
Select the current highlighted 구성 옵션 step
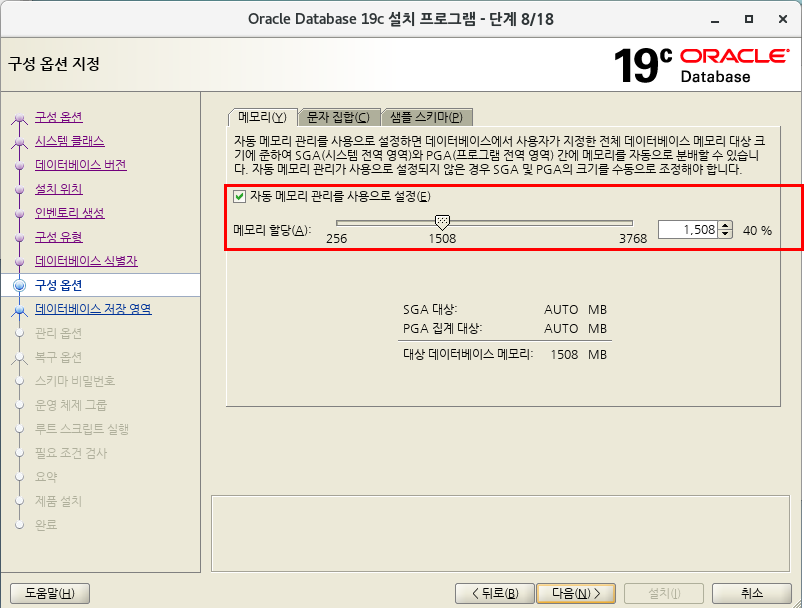pyautogui.click(x=58, y=285)
